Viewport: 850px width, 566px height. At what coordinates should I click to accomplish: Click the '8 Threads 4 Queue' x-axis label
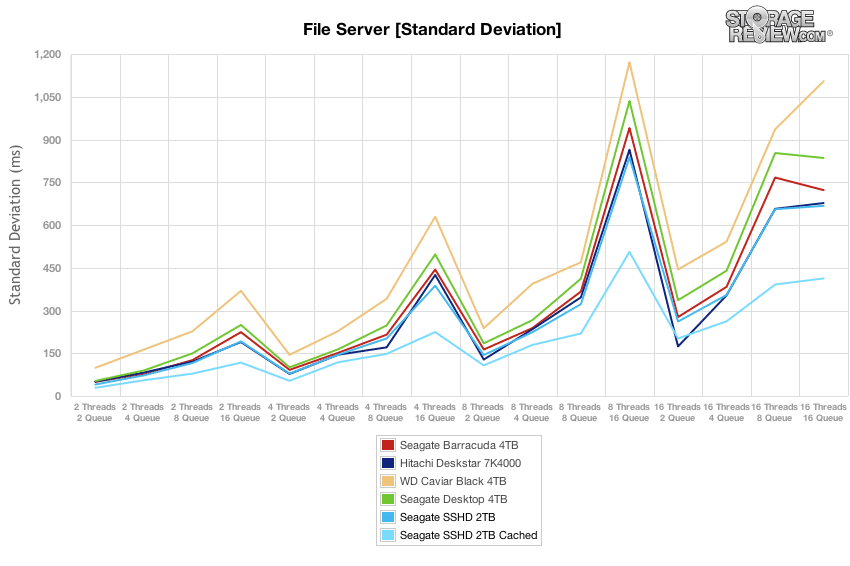531,413
